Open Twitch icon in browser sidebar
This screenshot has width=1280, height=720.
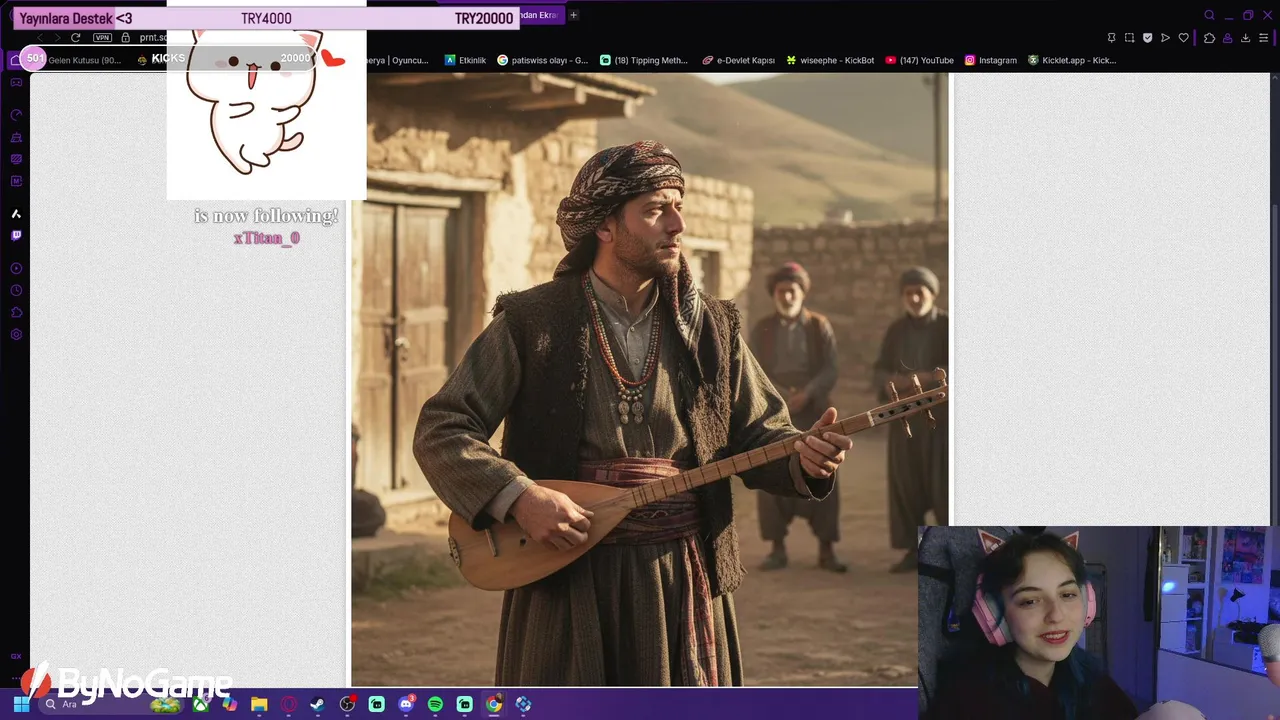pos(16,236)
